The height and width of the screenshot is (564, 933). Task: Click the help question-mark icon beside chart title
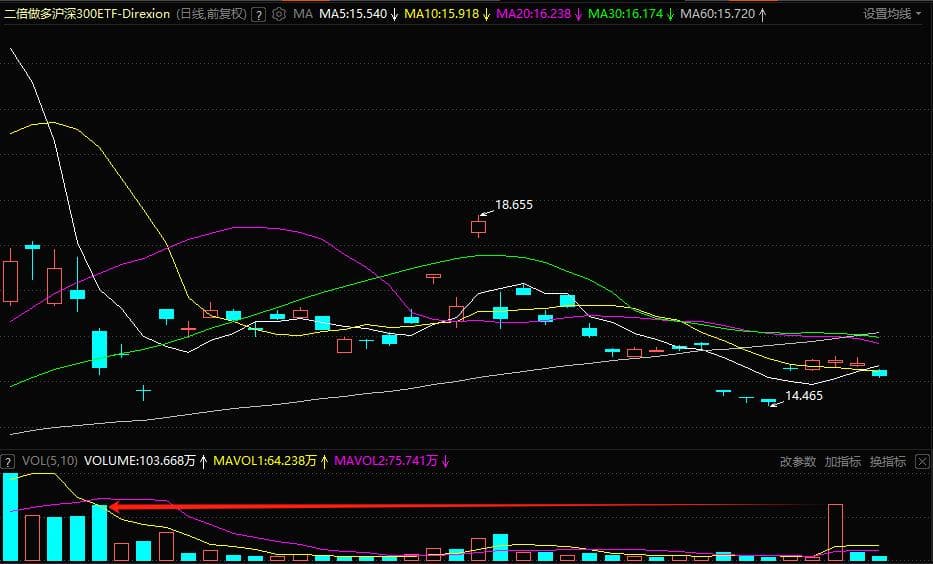tap(259, 15)
